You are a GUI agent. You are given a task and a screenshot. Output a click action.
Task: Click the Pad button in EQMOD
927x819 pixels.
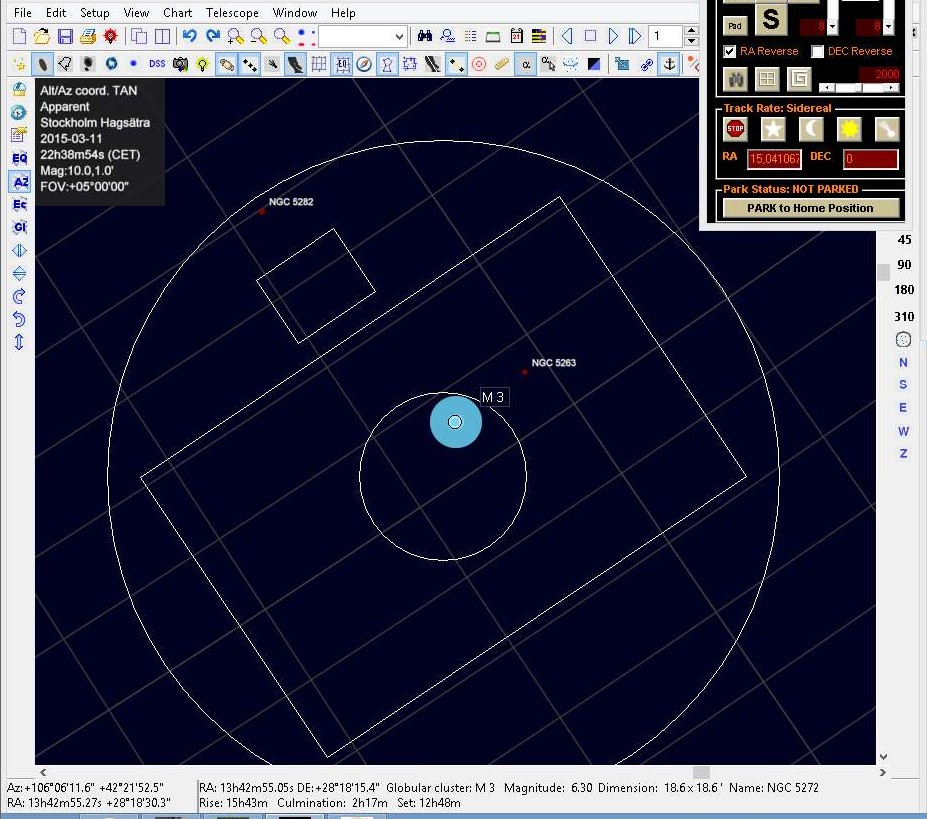735,26
